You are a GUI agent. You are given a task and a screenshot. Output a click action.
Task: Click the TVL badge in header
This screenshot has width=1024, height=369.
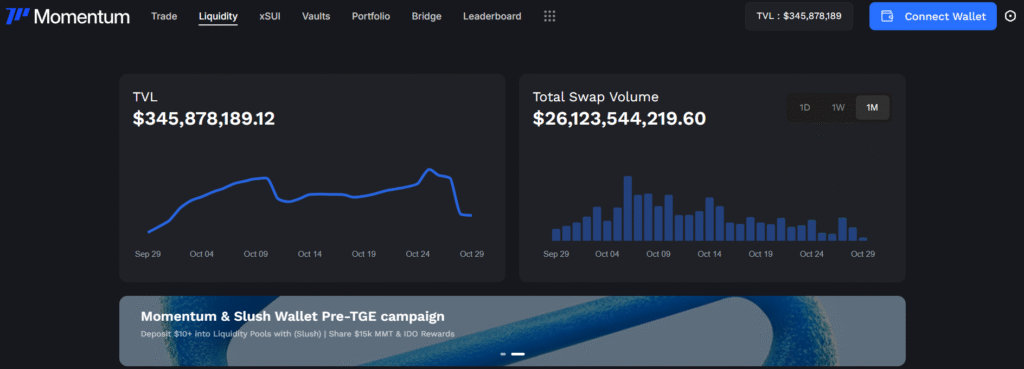pos(799,16)
